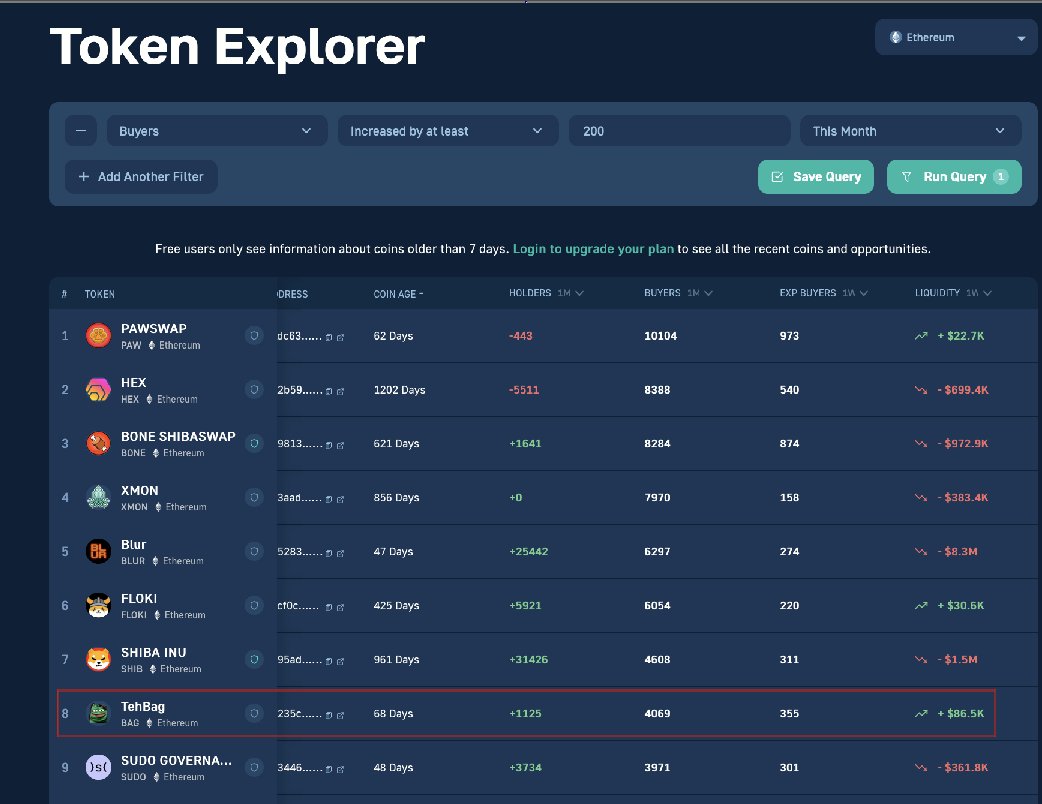The image size is (1042, 804).
Task: Click the Save Query button
Action: click(x=815, y=177)
